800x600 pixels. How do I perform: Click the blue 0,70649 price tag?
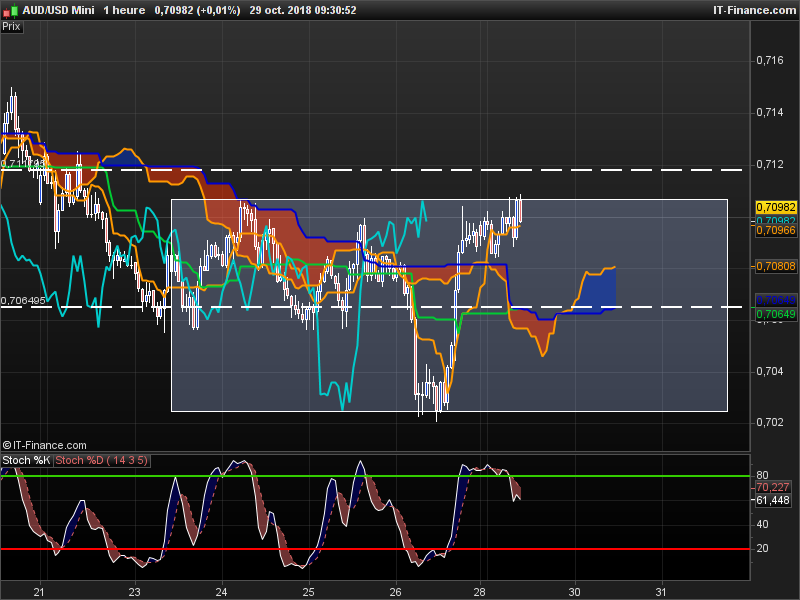[x=776, y=299]
